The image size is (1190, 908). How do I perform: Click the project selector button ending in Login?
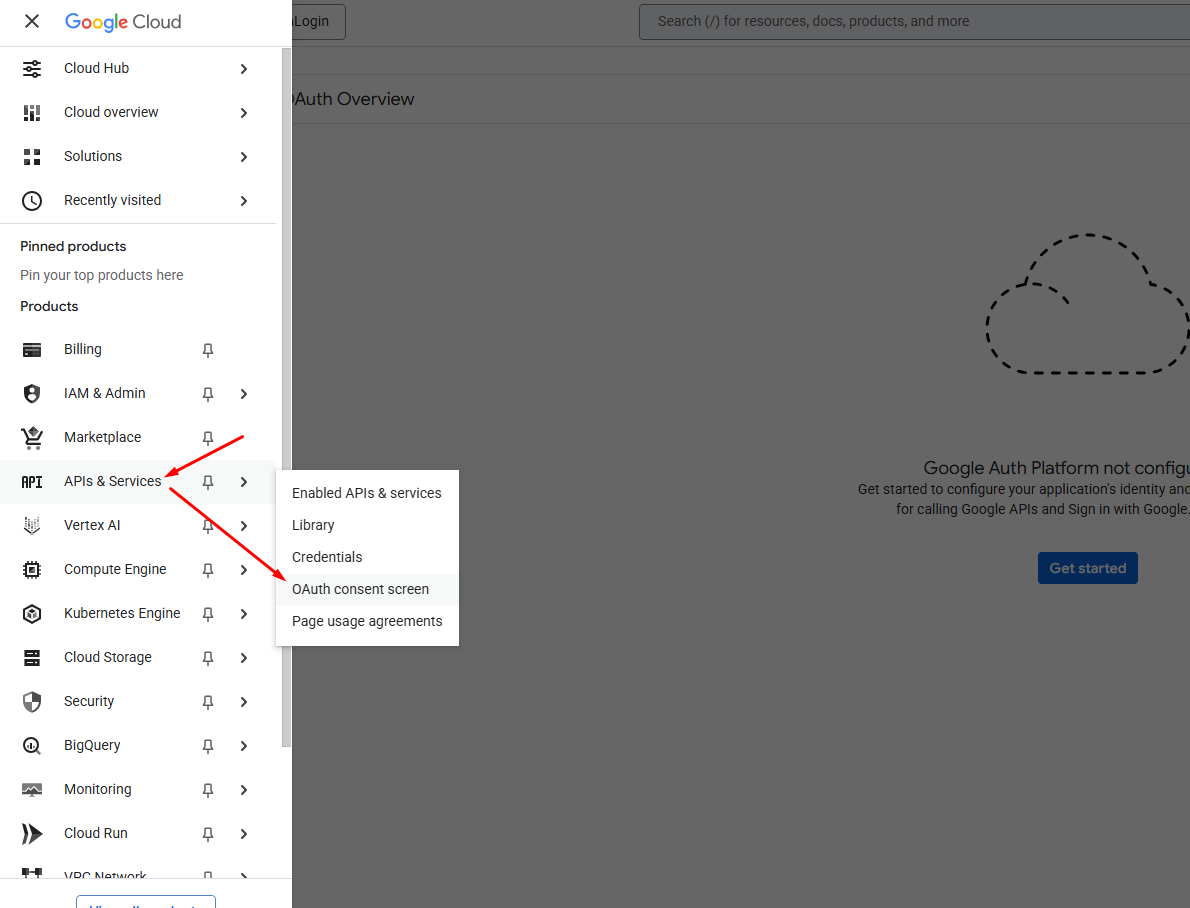319,21
